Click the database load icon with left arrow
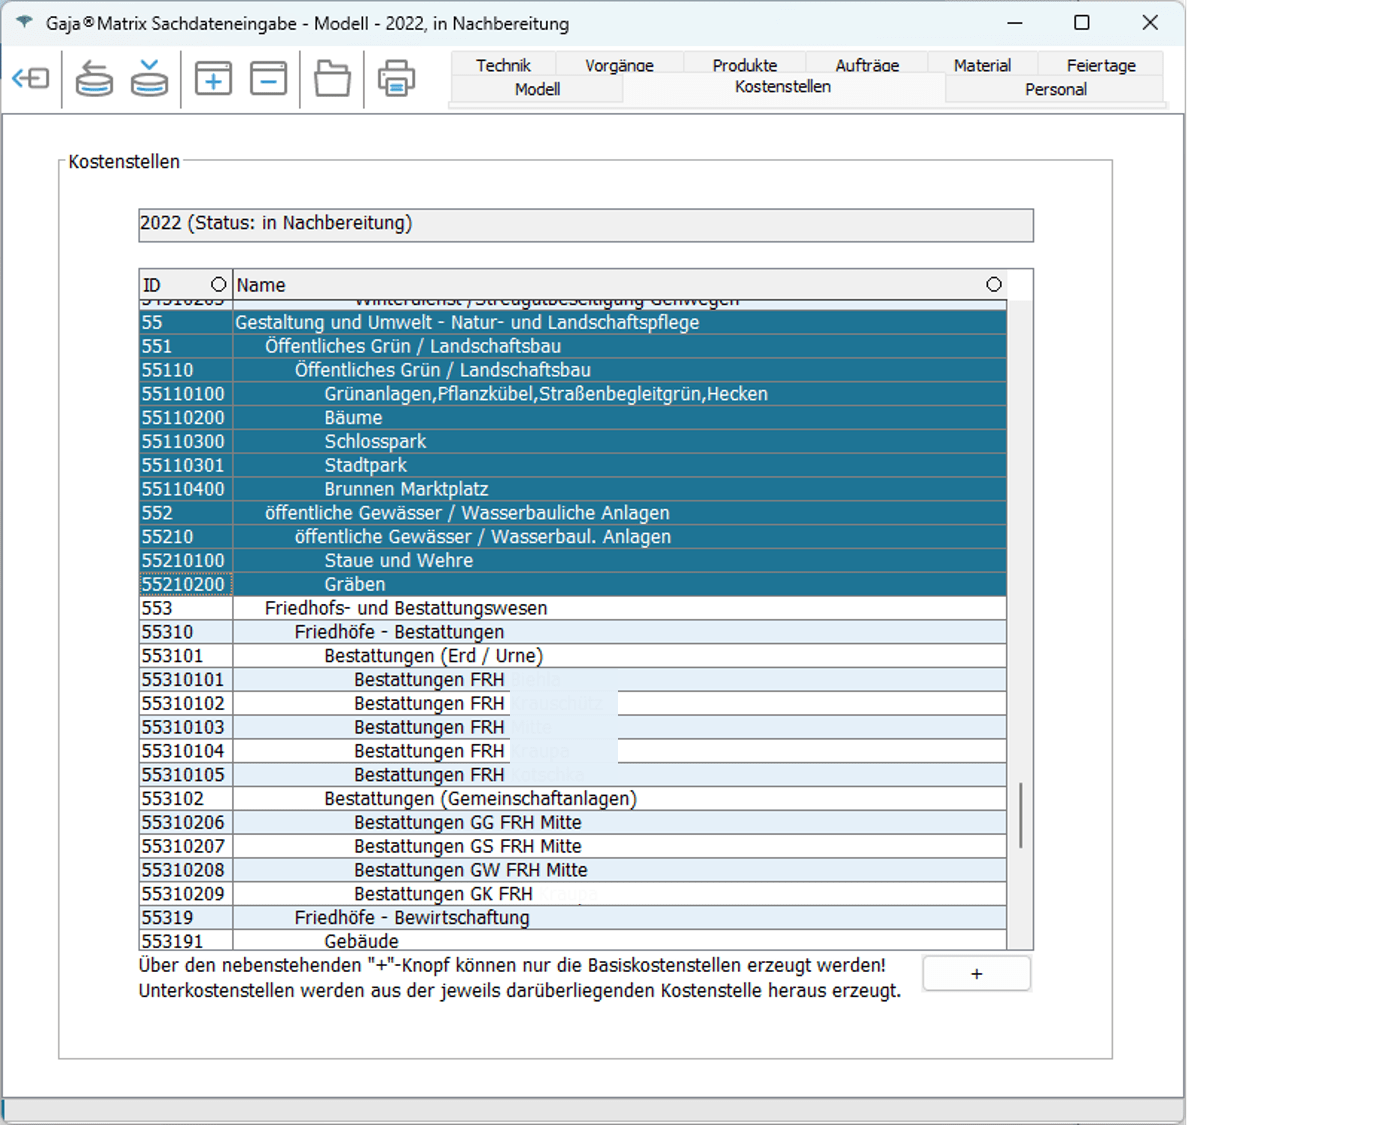This screenshot has width=1378, height=1125. pyautogui.click(x=94, y=78)
